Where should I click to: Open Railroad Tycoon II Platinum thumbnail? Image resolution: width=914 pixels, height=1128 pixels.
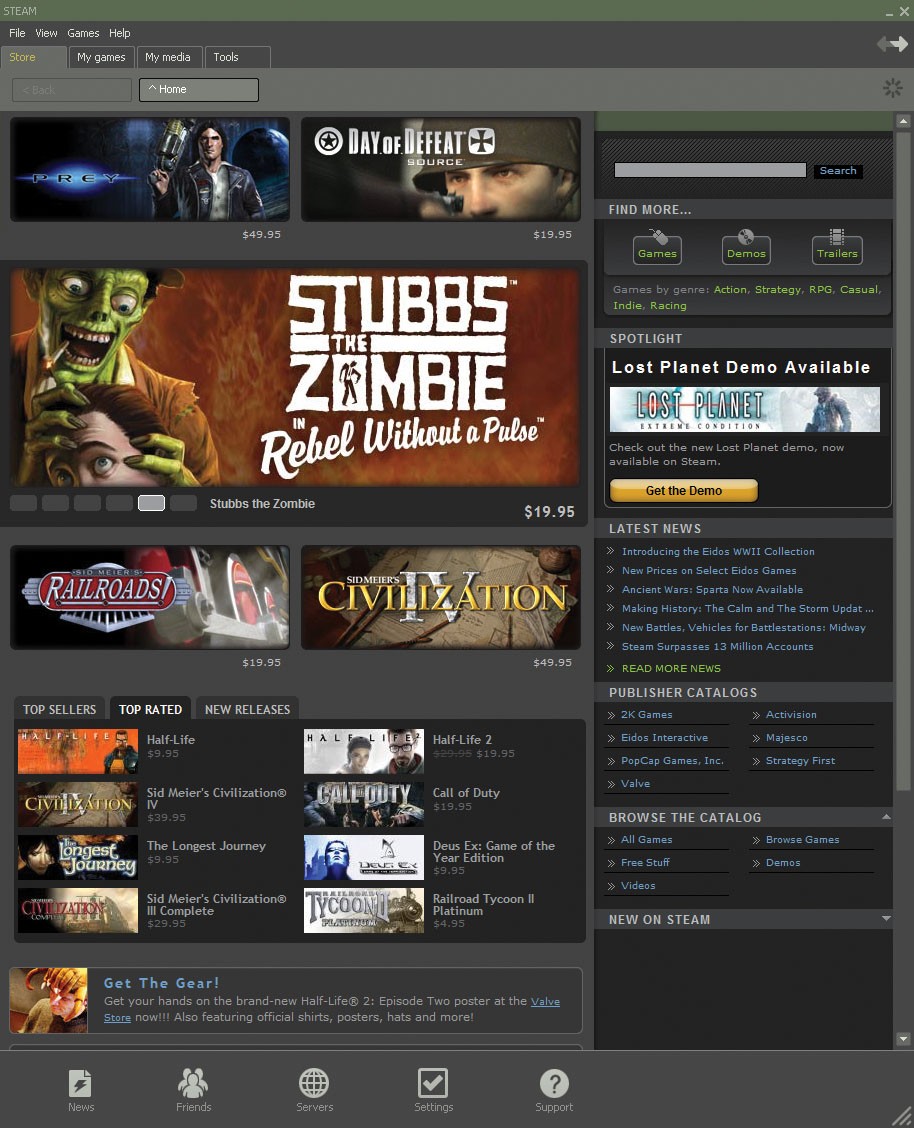[x=364, y=911]
